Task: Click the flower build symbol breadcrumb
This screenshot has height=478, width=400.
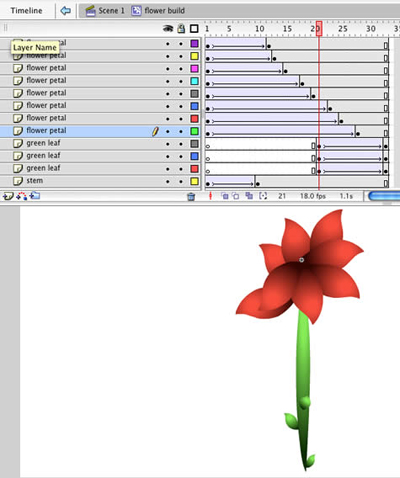Action: coord(158,11)
